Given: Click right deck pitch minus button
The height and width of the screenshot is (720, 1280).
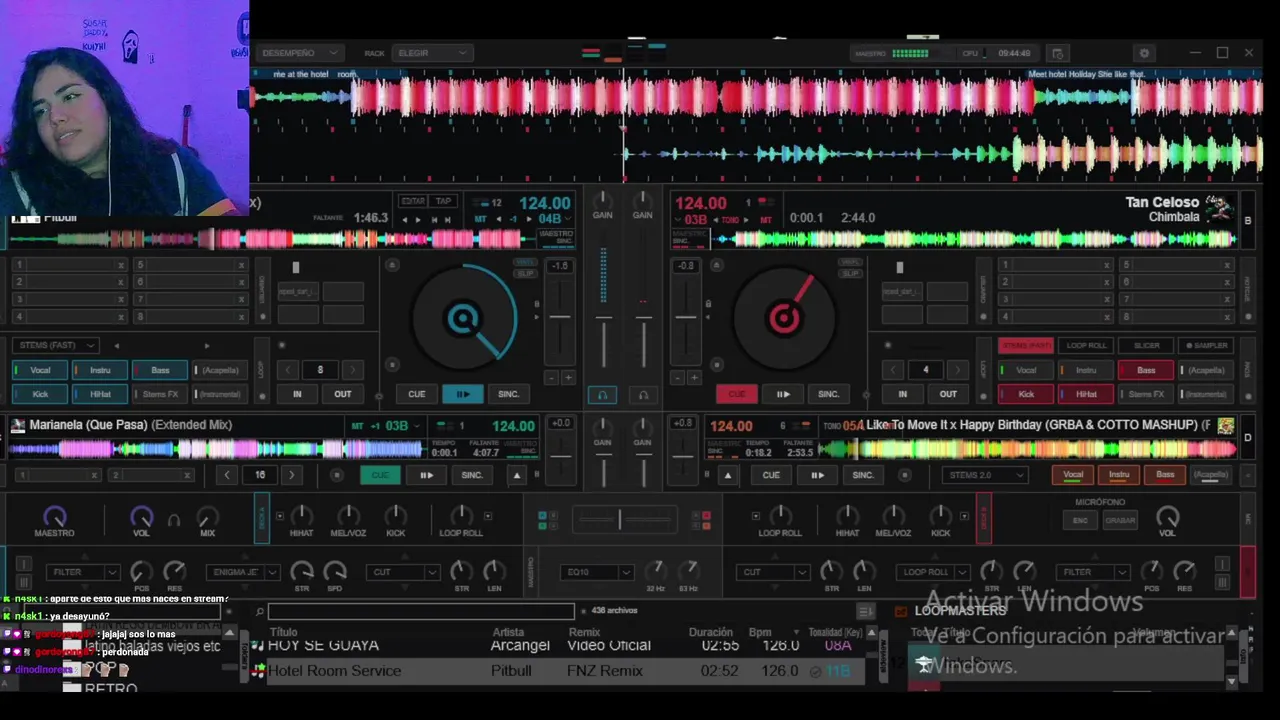Looking at the screenshot, I should point(677,378).
